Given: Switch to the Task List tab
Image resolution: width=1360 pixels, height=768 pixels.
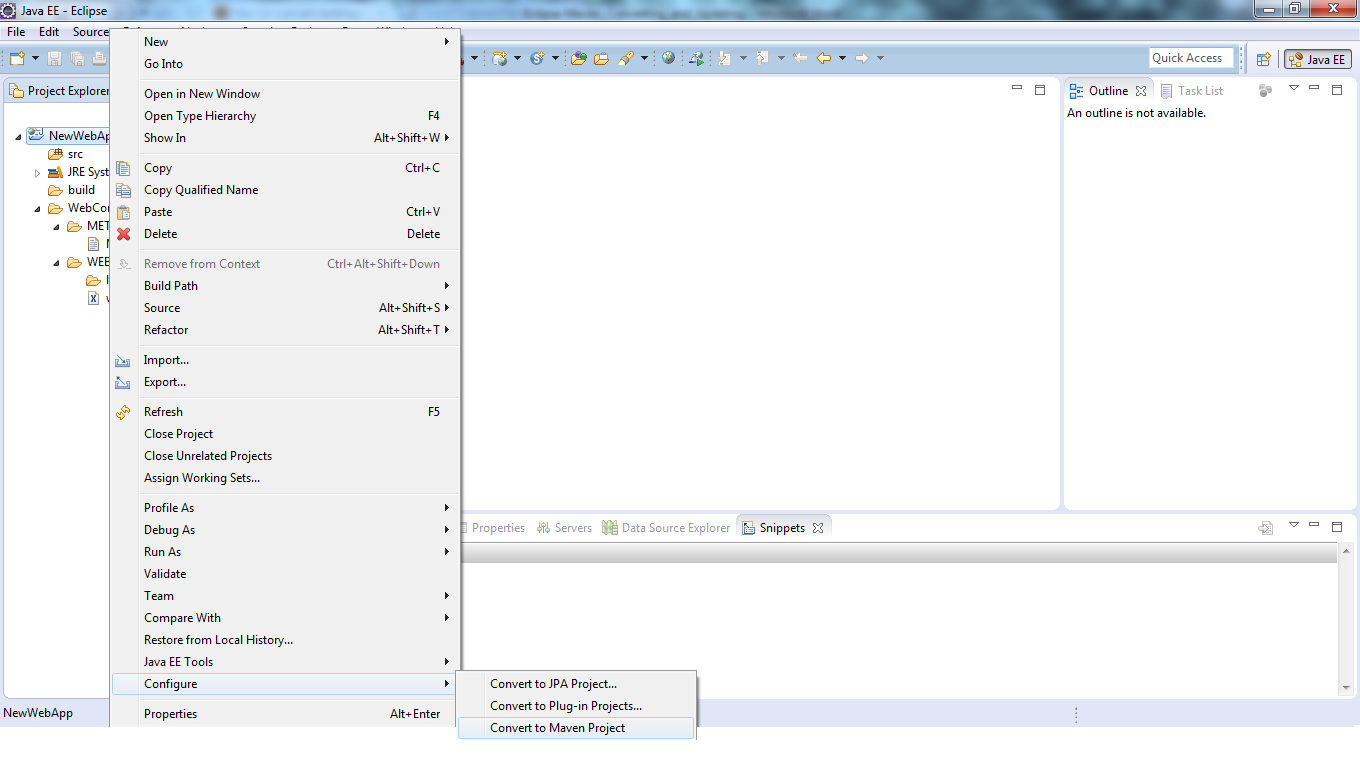Looking at the screenshot, I should [1194, 90].
